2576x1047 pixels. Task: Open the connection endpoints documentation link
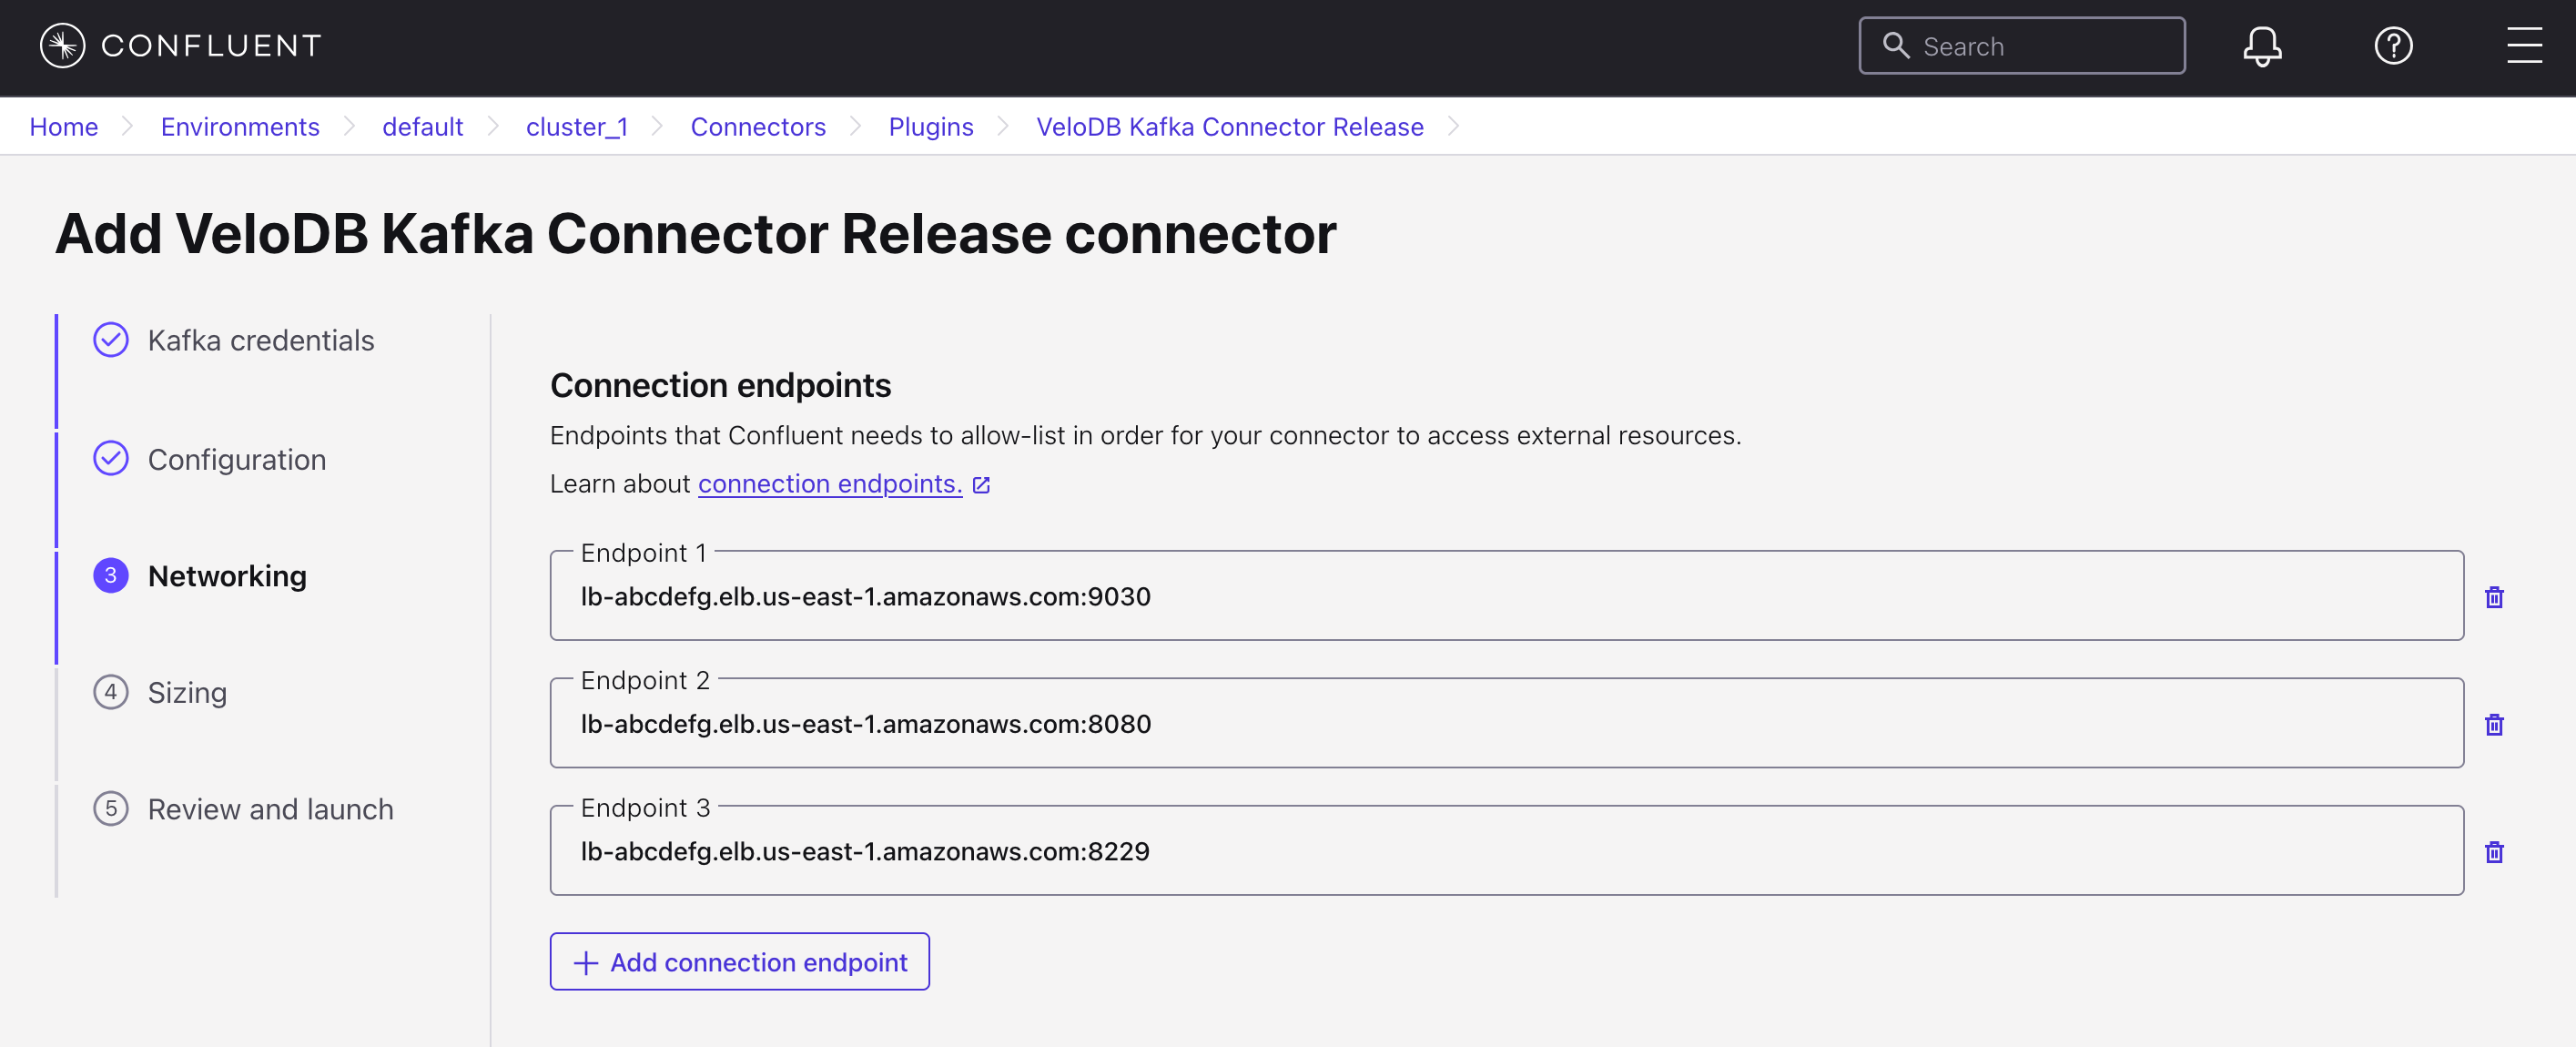[x=829, y=484]
